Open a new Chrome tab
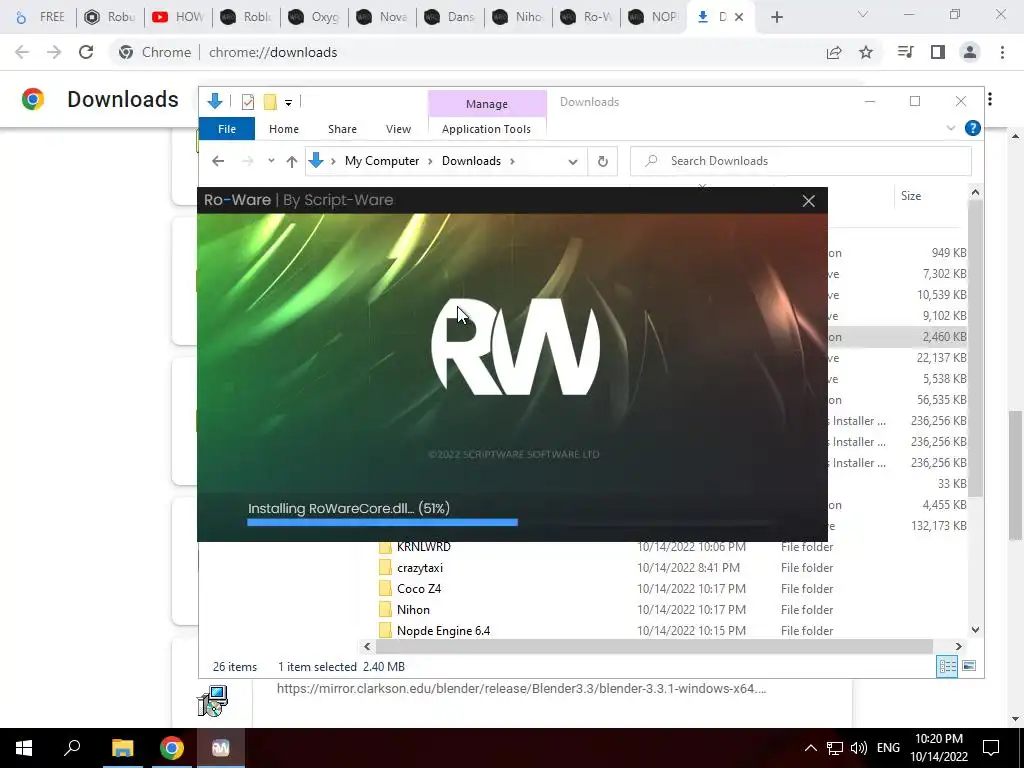The width and height of the screenshot is (1024, 768). pos(776,17)
